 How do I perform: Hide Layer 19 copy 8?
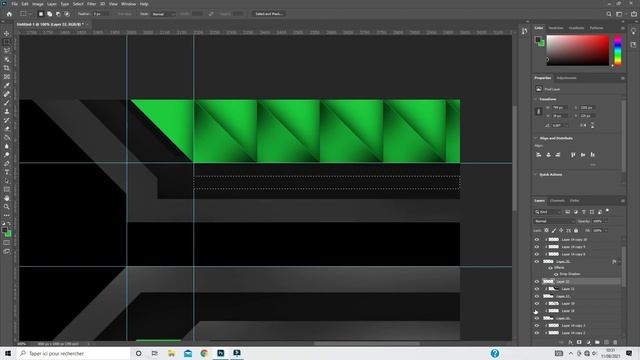click(537, 254)
